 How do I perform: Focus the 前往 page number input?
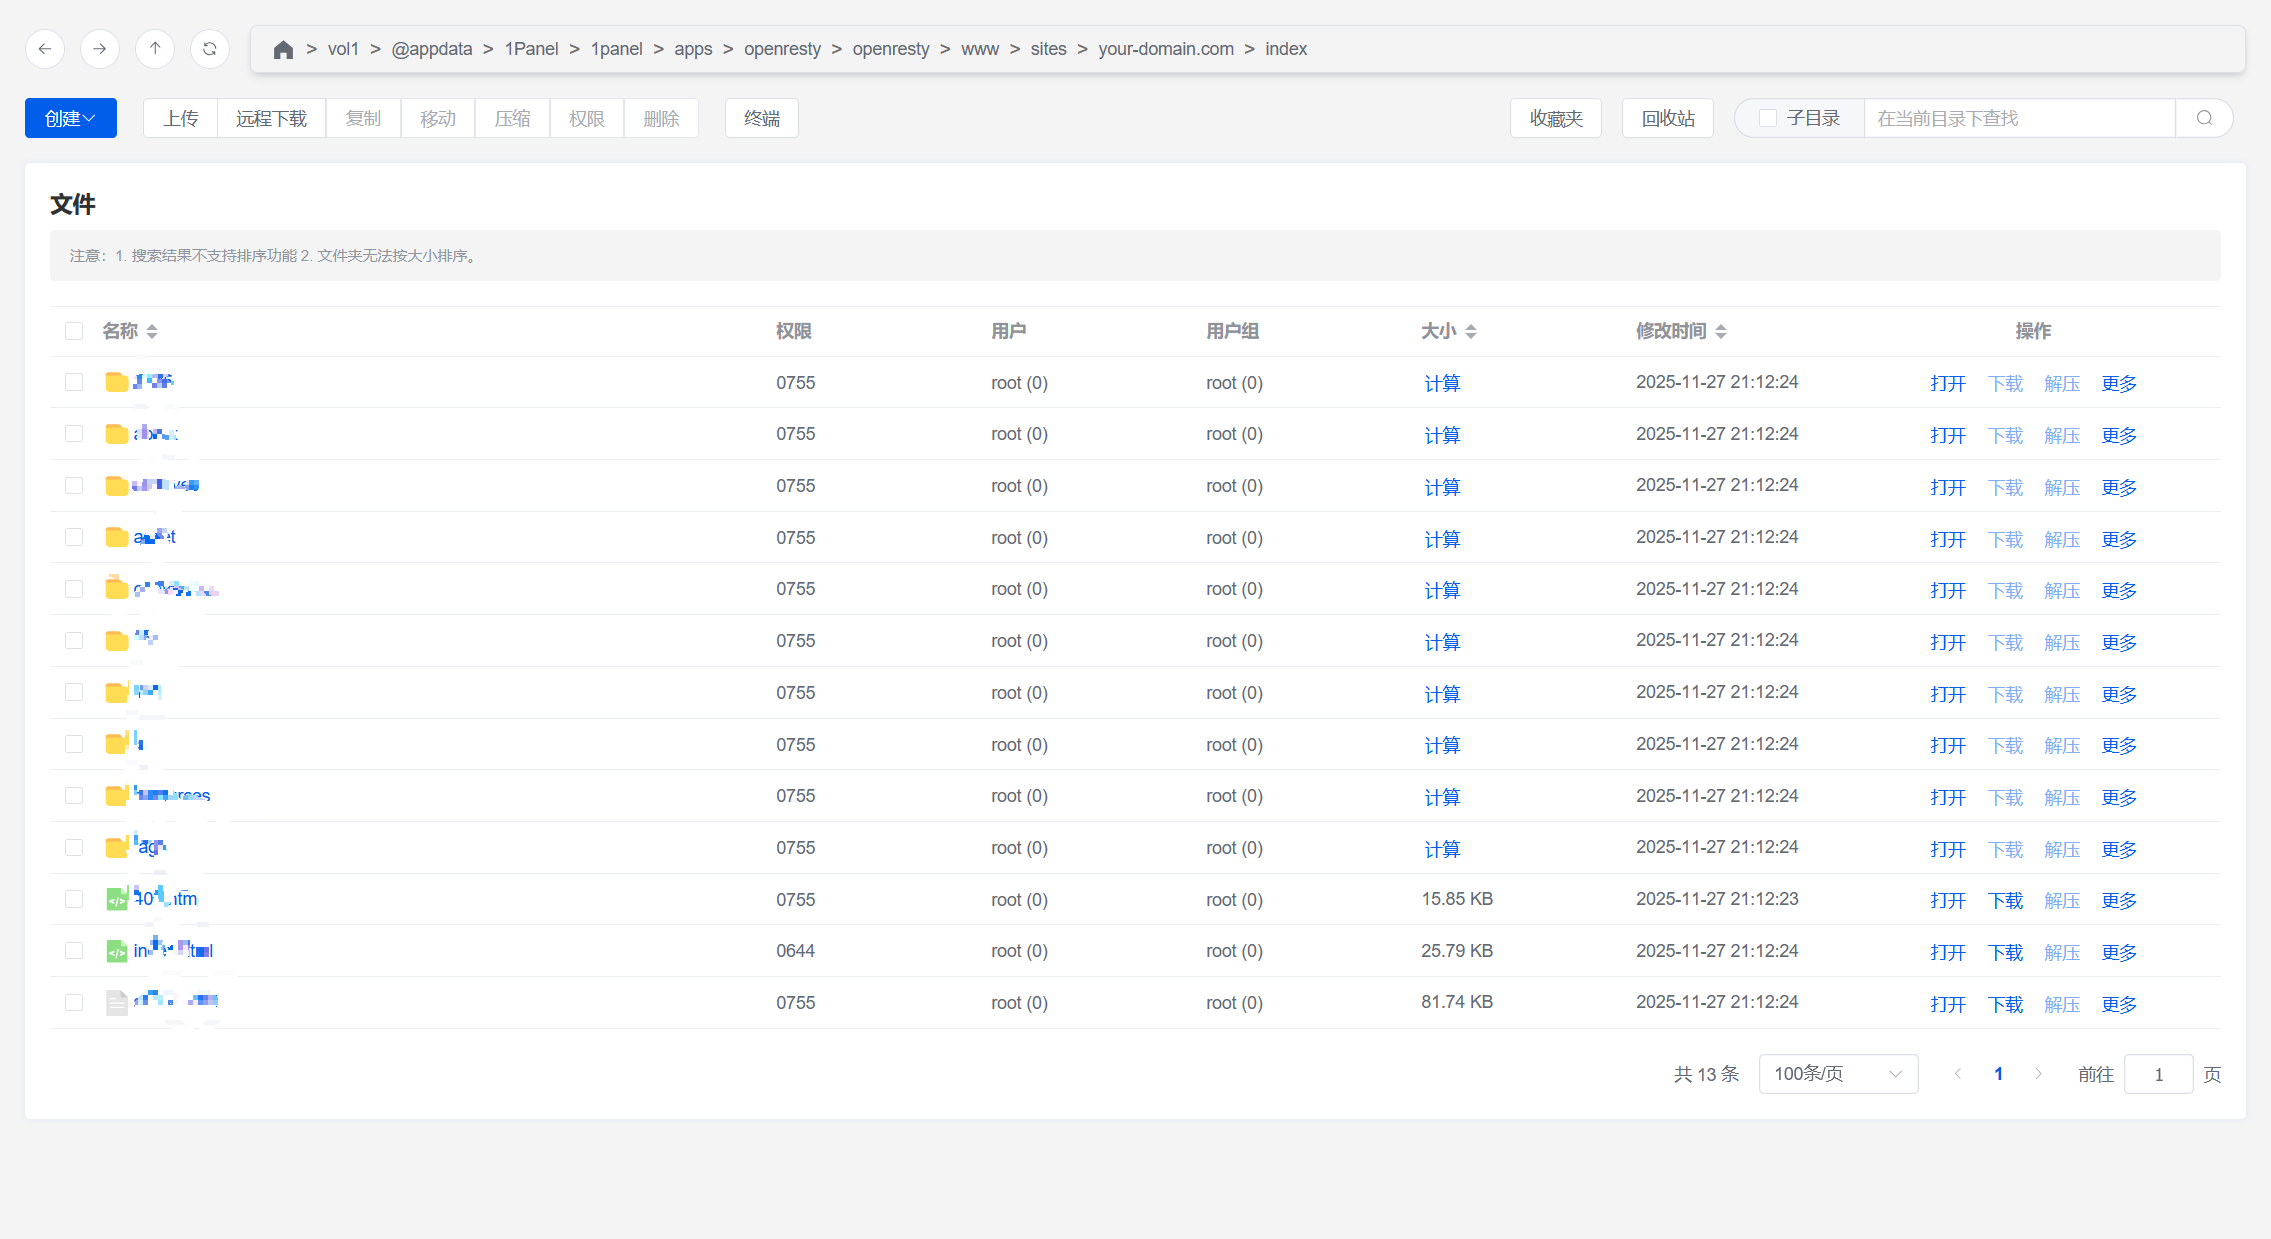coord(2158,1074)
